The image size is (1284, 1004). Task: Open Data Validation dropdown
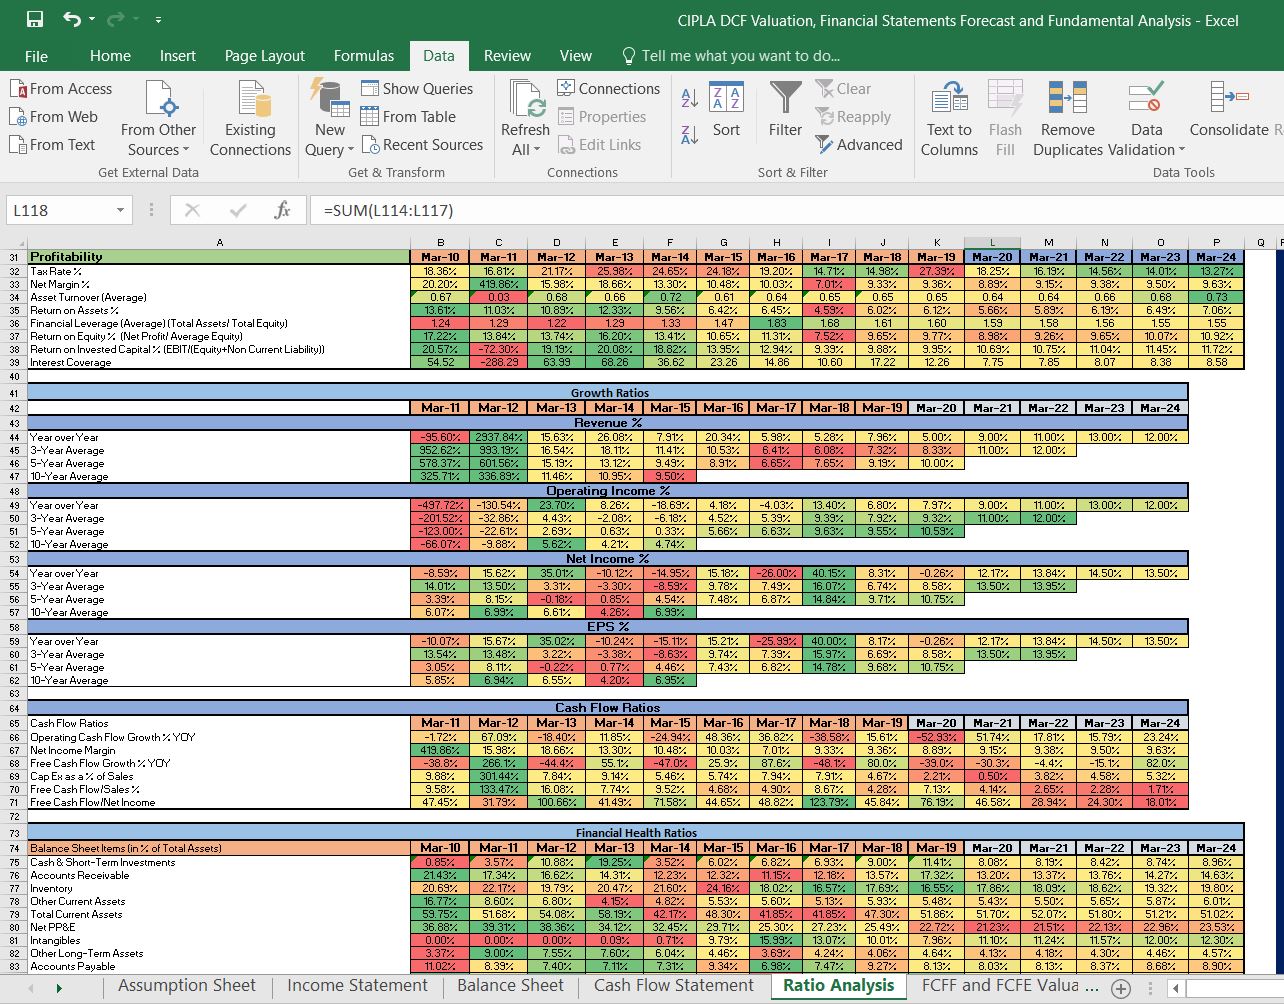tap(1147, 119)
